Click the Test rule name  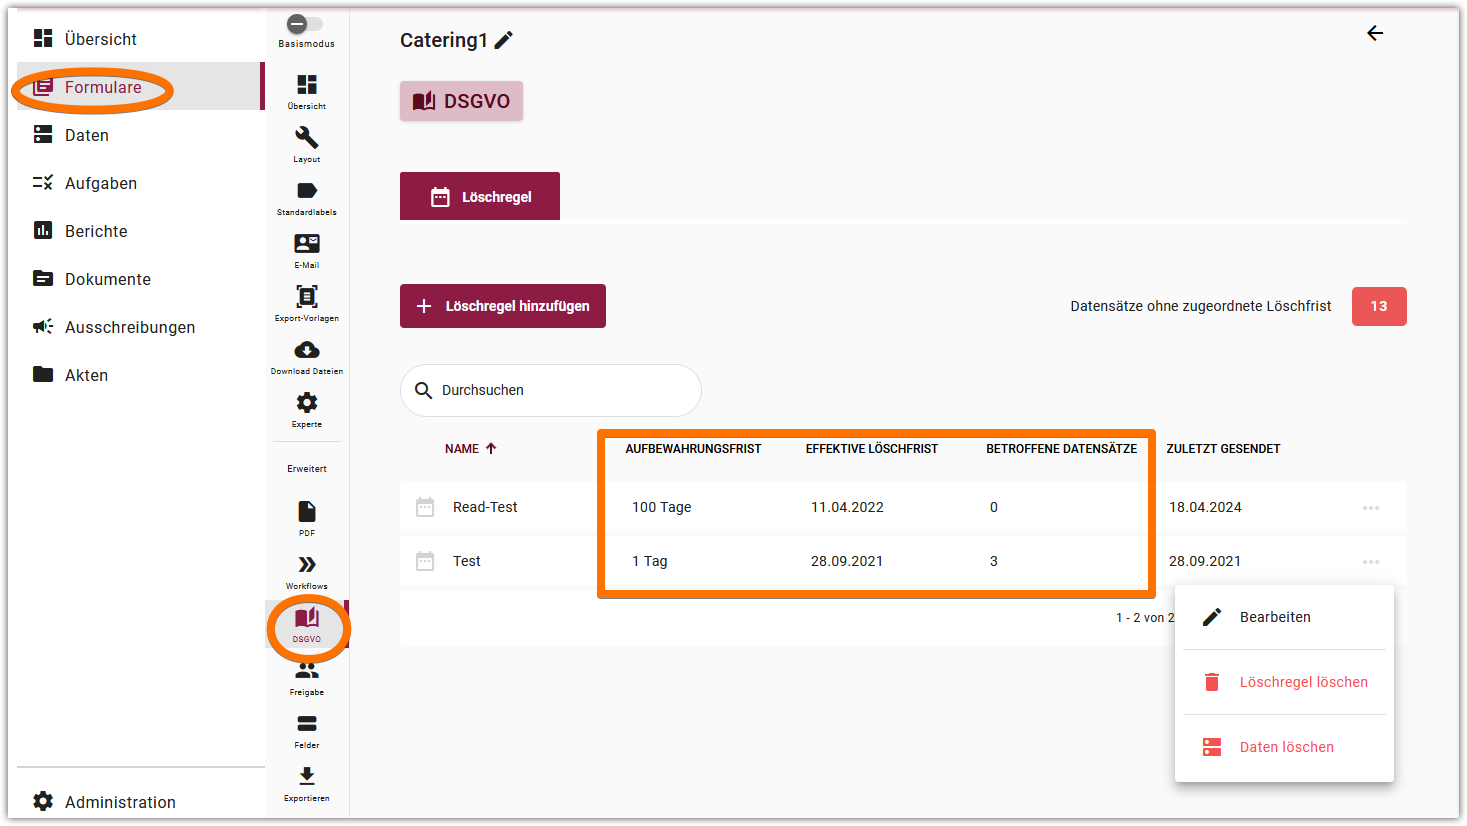(467, 561)
